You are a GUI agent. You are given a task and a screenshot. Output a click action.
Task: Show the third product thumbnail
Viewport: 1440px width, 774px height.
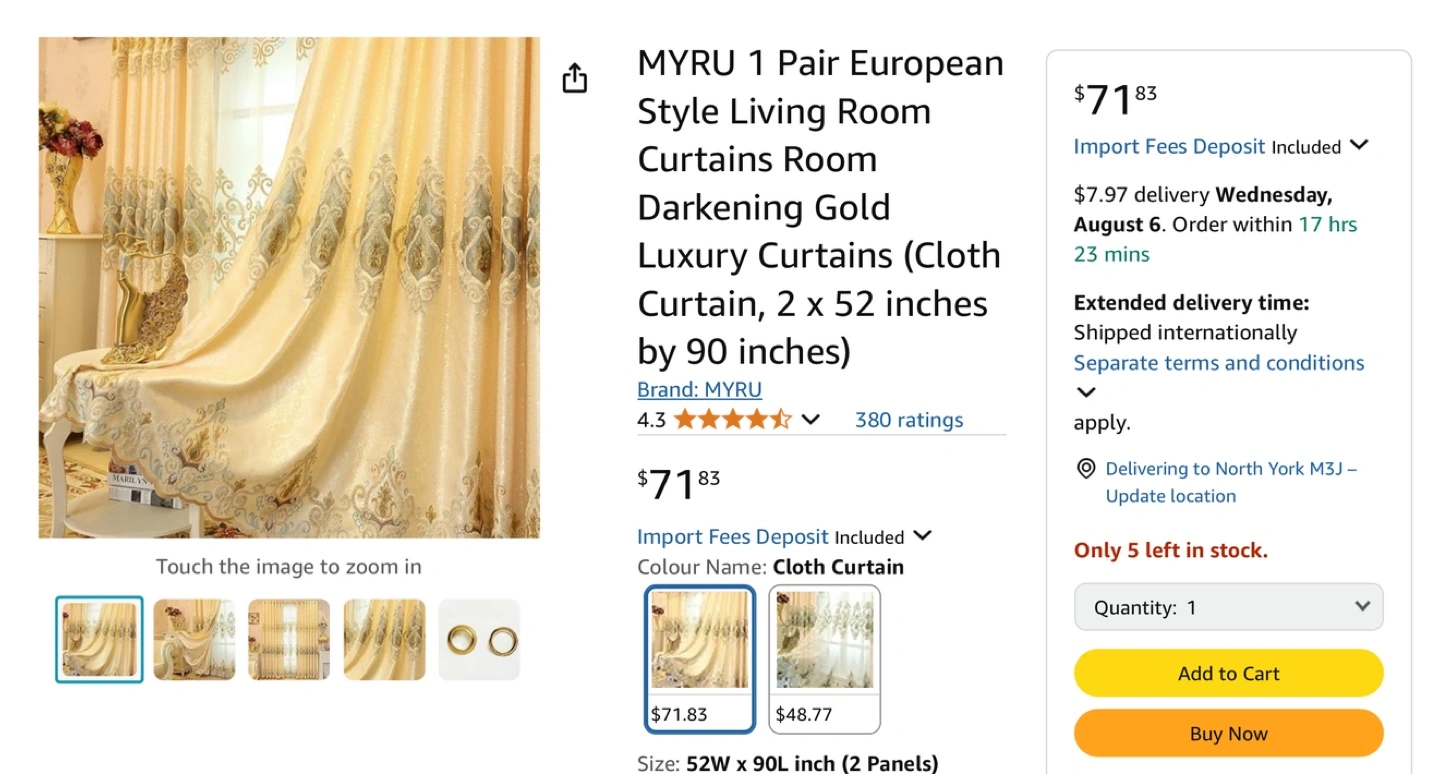[x=289, y=640]
